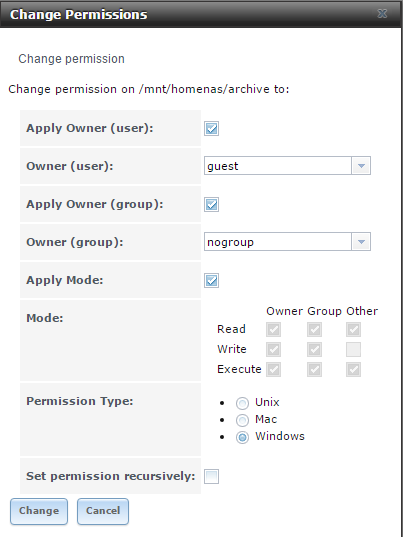Expand the Owner (group) dropdown arrow
This screenshot has width=403, height=537.
pos(361,242)
